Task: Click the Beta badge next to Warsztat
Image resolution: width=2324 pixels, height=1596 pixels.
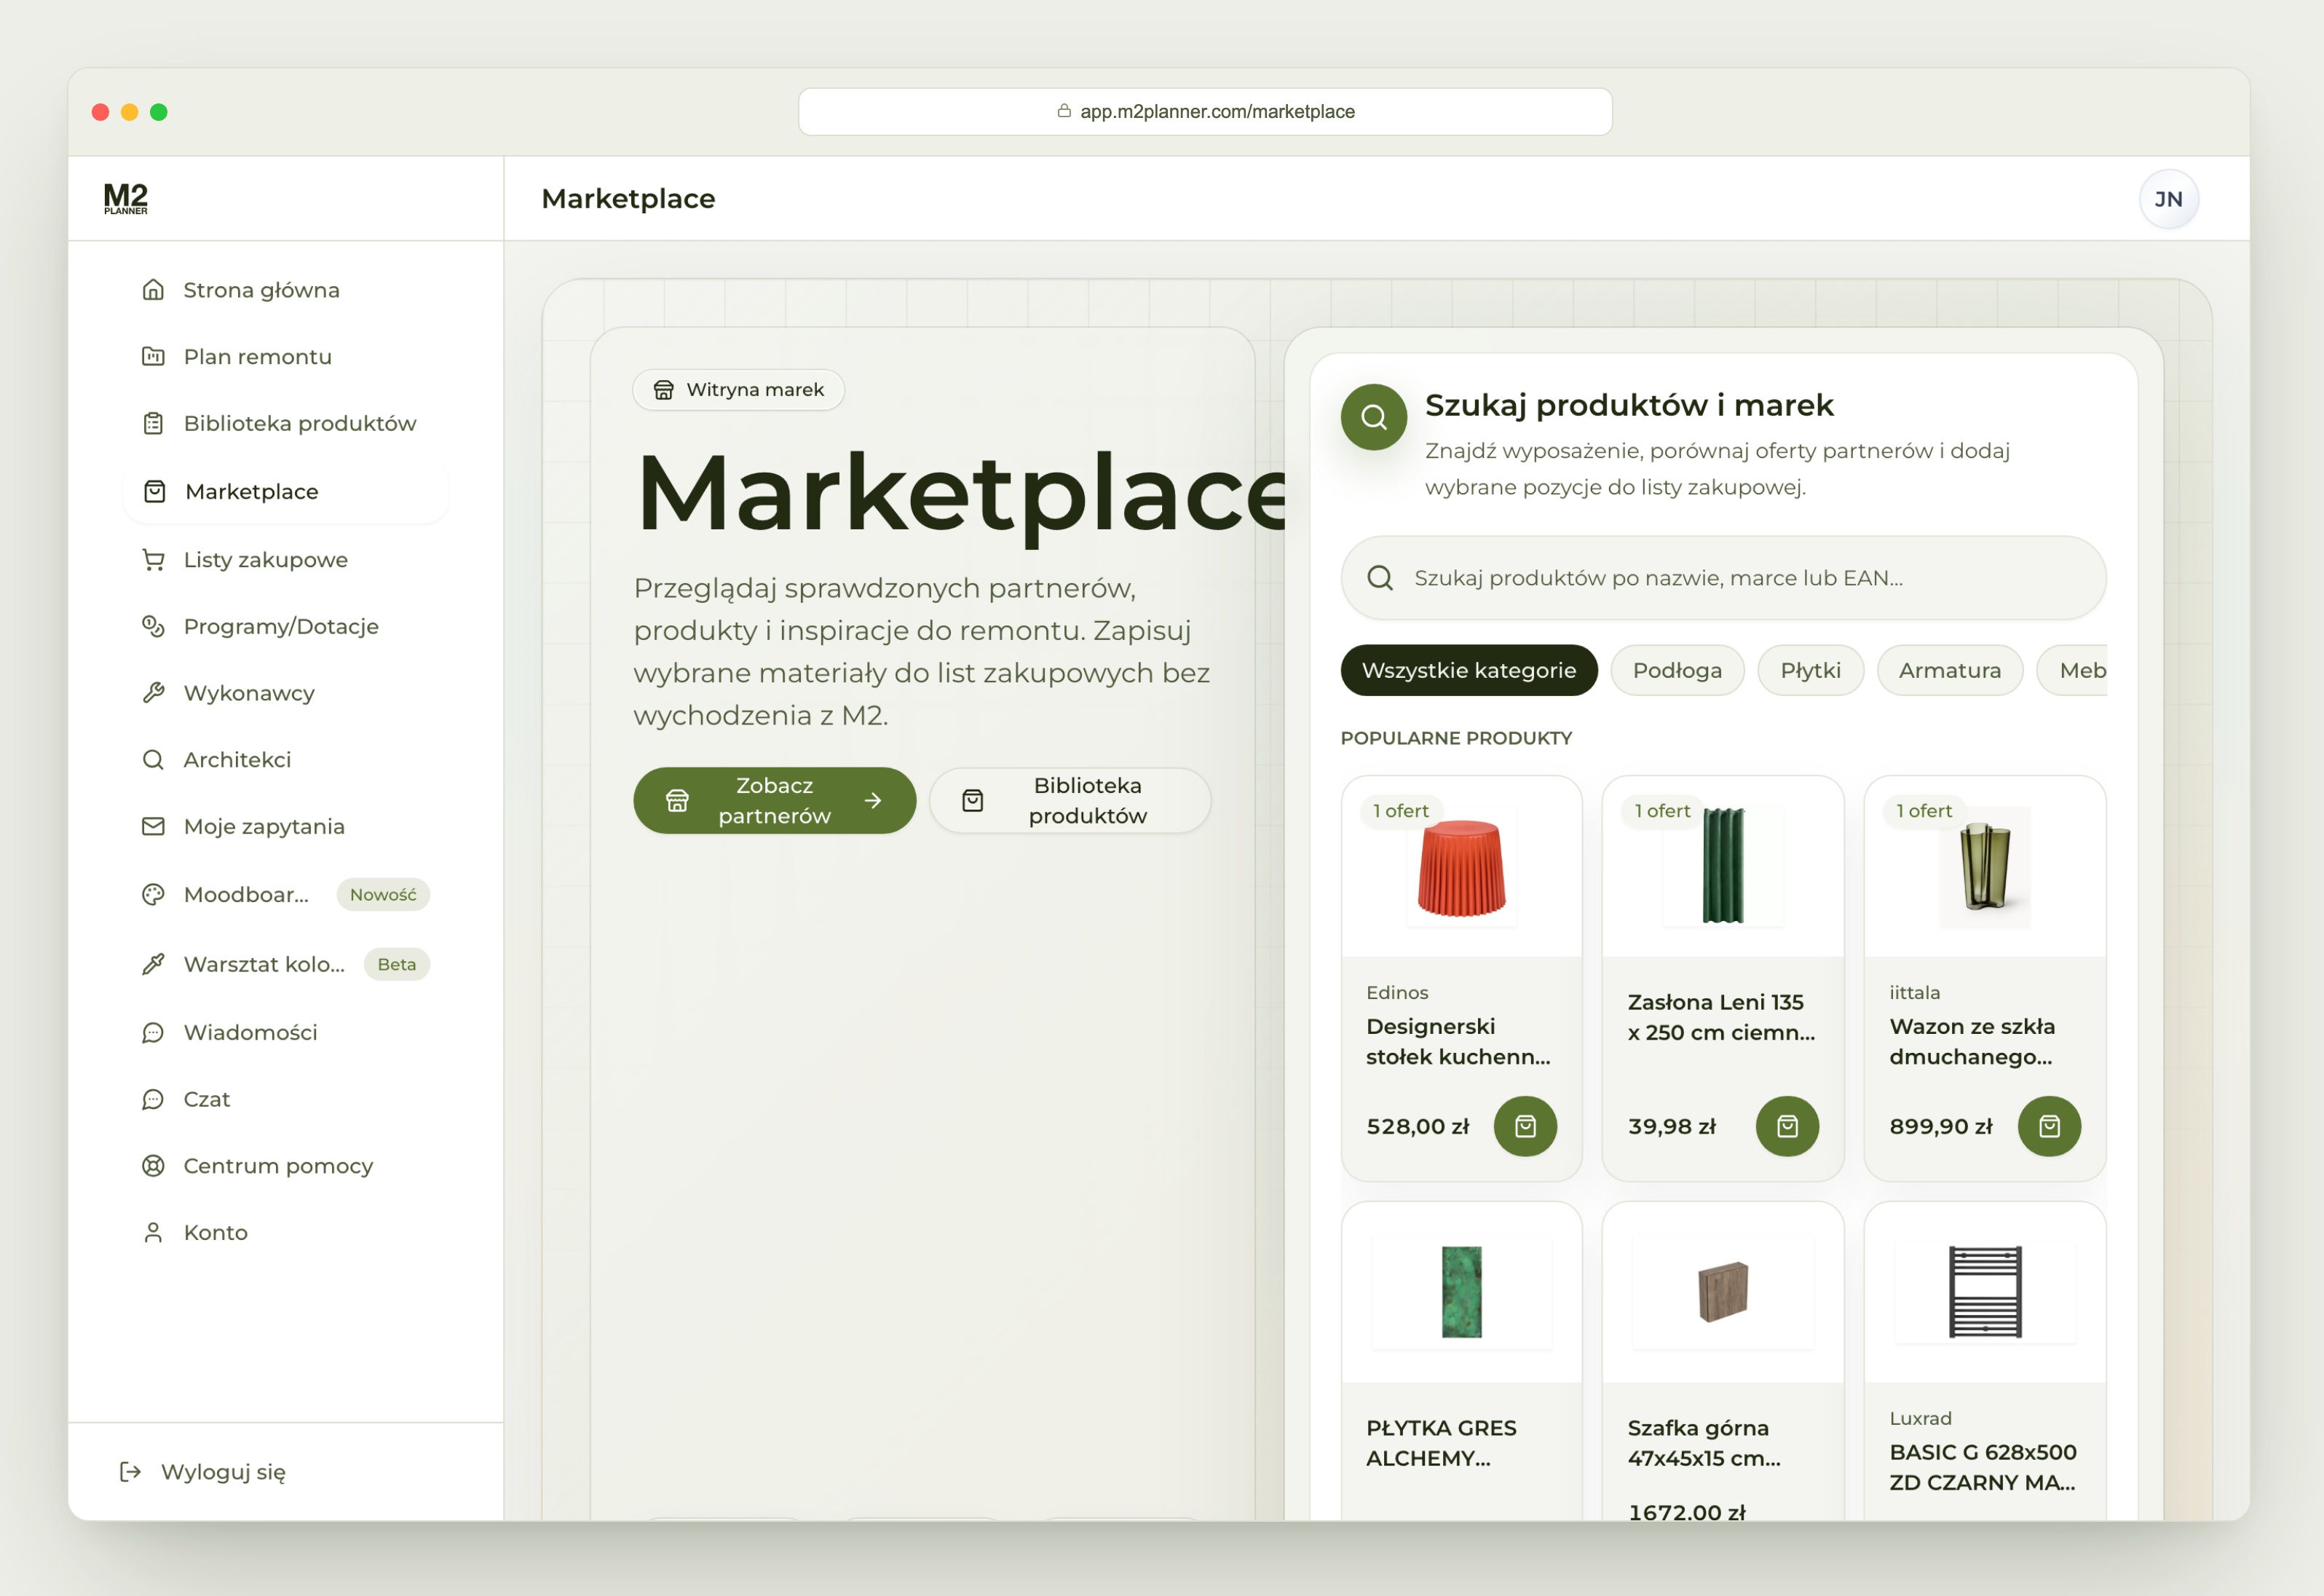Action: pyautogui.click(x=397, y=964)
